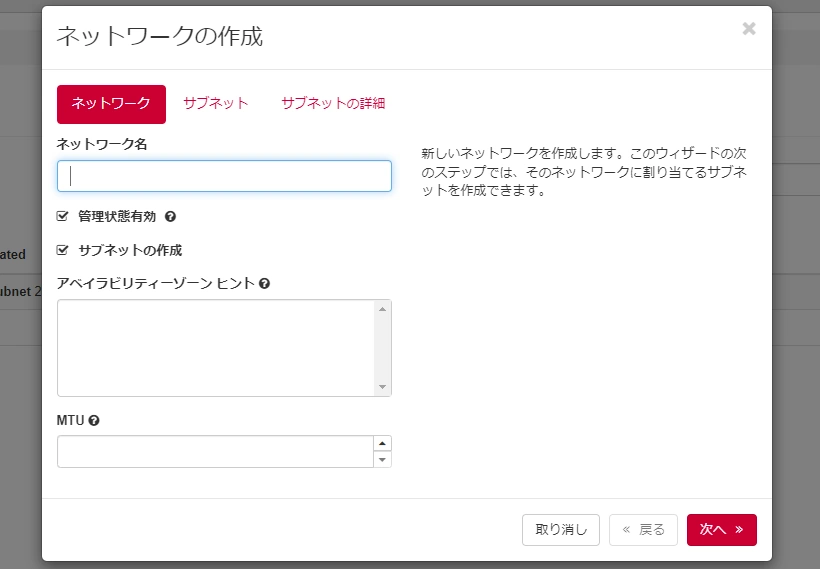Click help icon next to 管理状態有効
Screen dimensions: 820x569
170,217
